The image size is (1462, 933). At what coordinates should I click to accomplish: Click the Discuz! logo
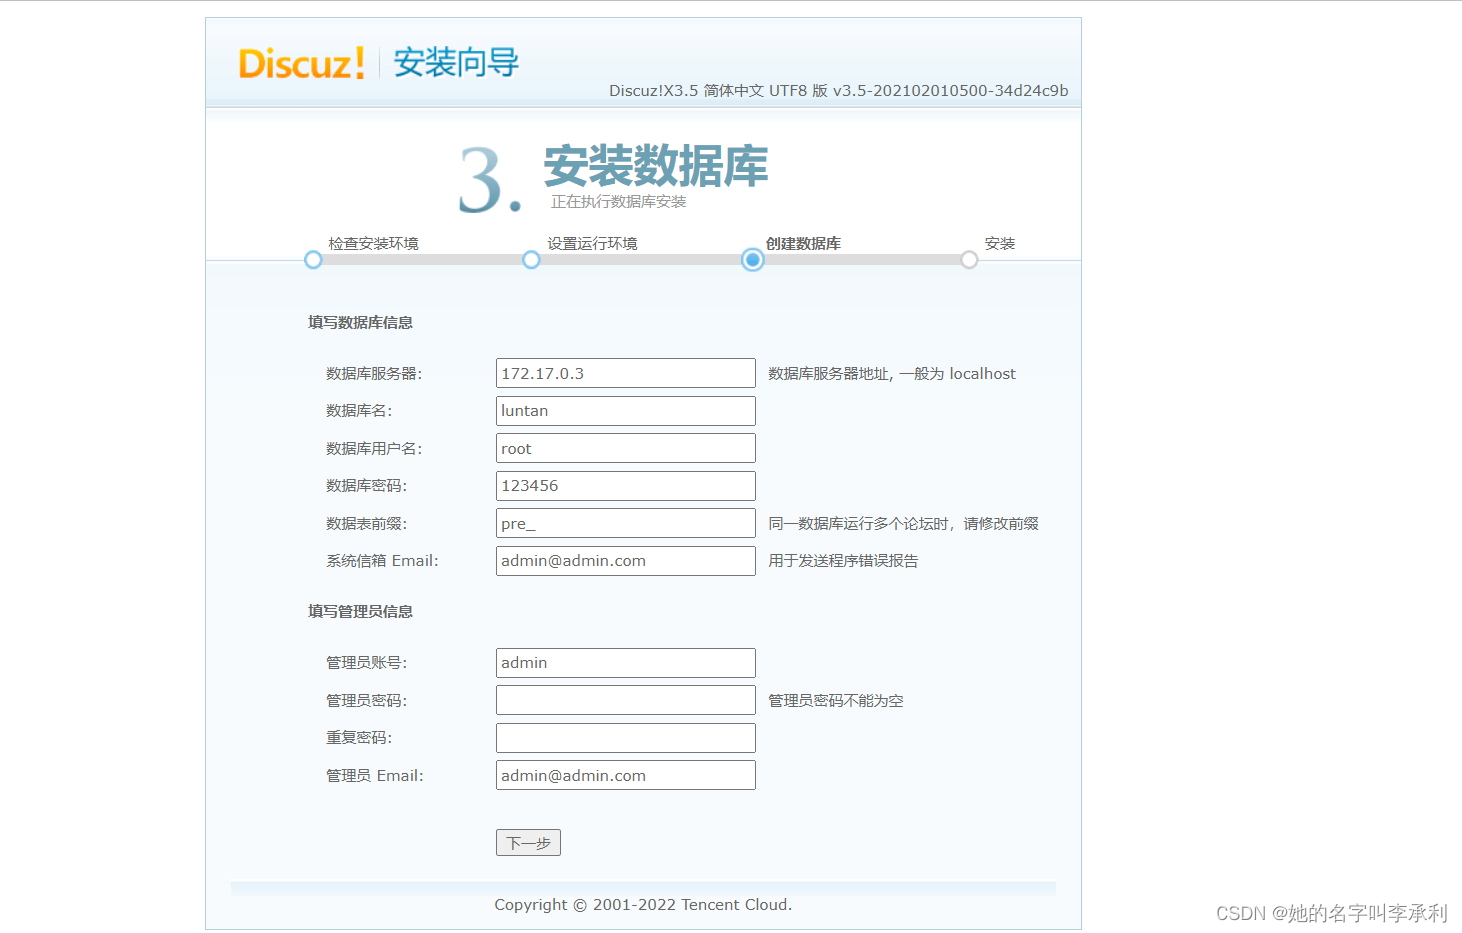tap(299, 62)
